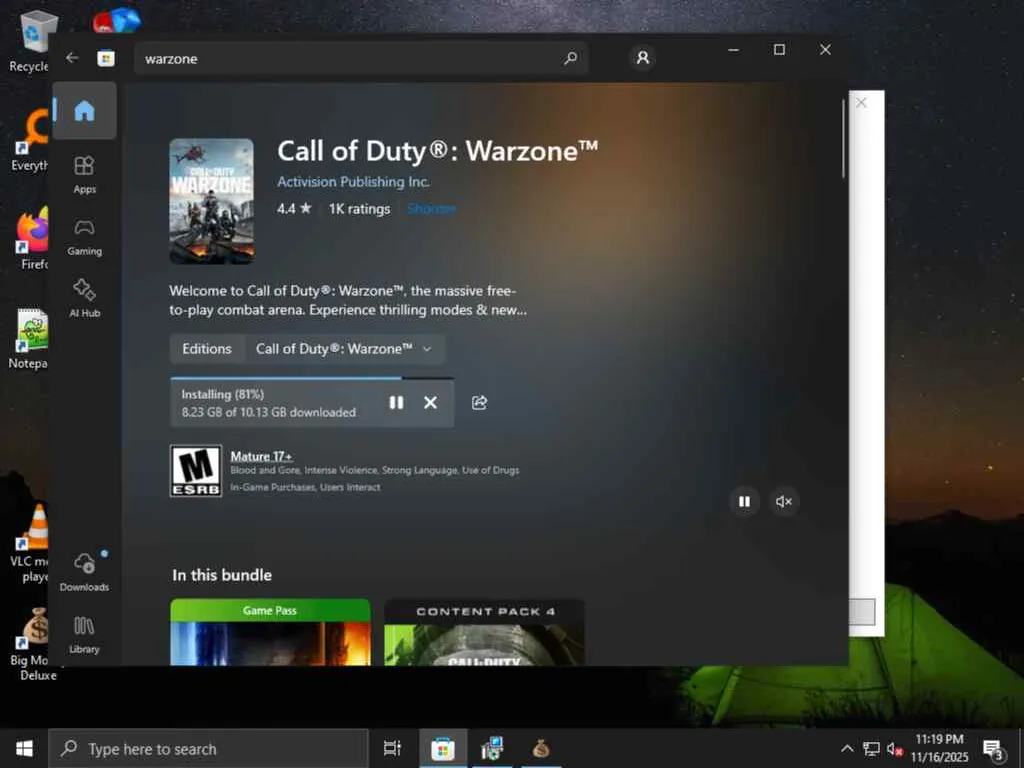
Task: Open the user account profile icon
Action: (x=643, y=58)
